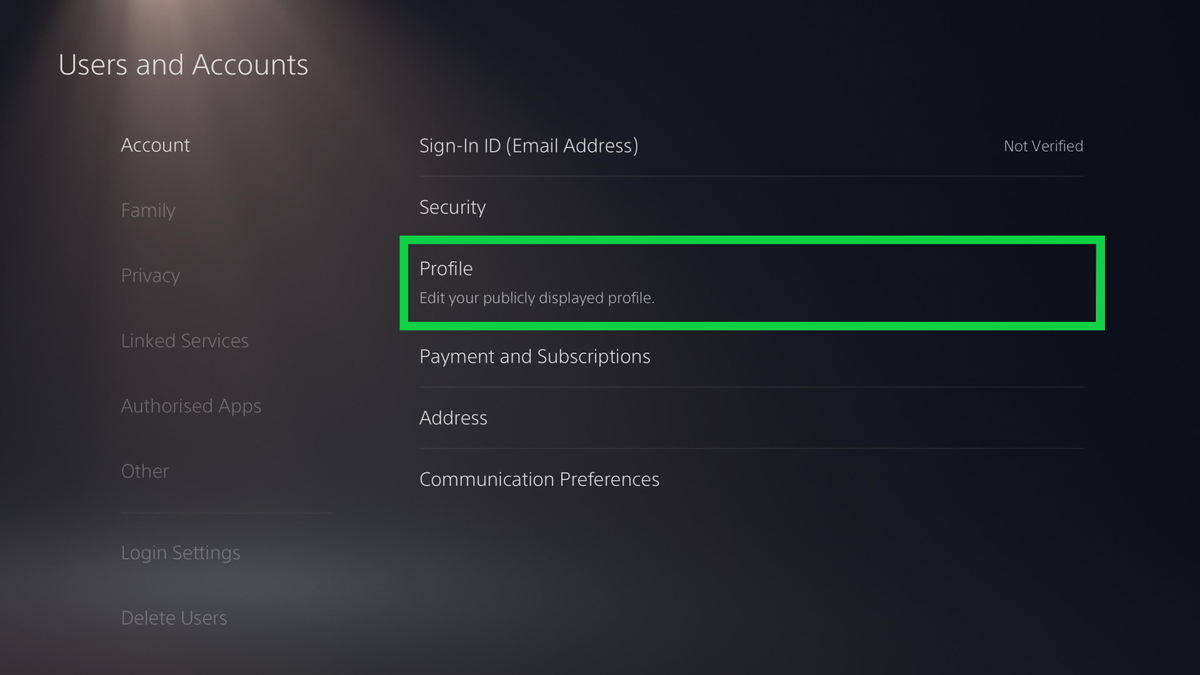Viewport: 1200px width, 675px height.
Task: Open Linked Services settings
Action: [x=184, y=340]
